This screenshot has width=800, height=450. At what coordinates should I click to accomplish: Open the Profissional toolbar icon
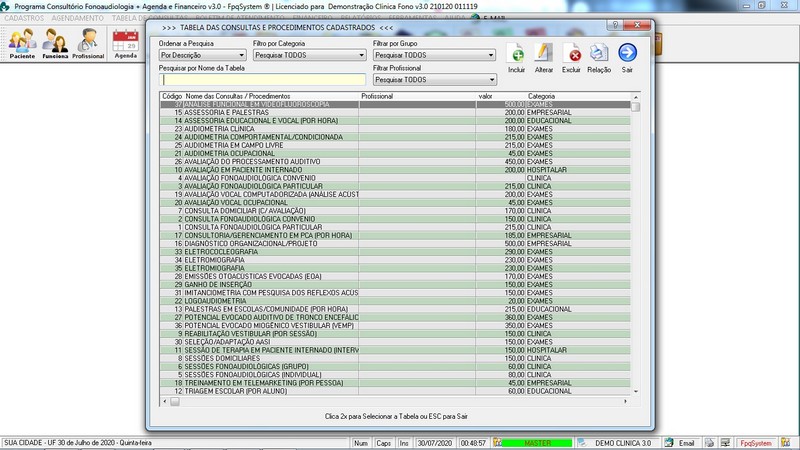88,43
